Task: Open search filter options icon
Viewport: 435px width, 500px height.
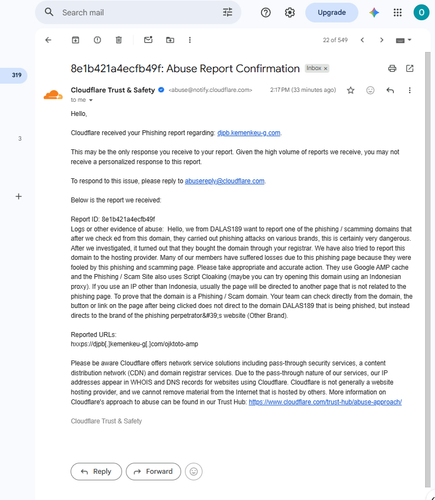Action: [227, 12]
